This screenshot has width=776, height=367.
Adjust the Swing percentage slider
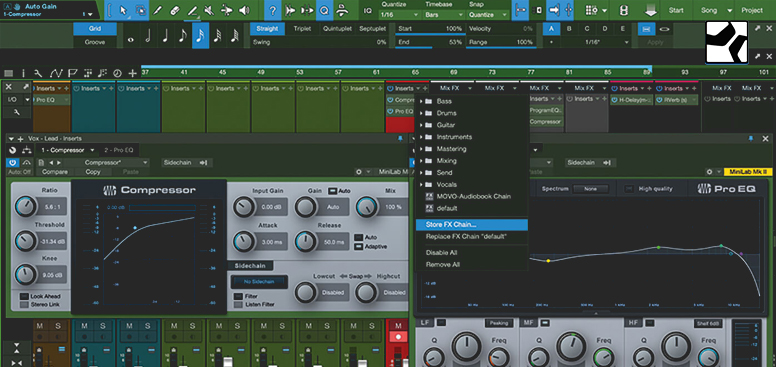319,43
